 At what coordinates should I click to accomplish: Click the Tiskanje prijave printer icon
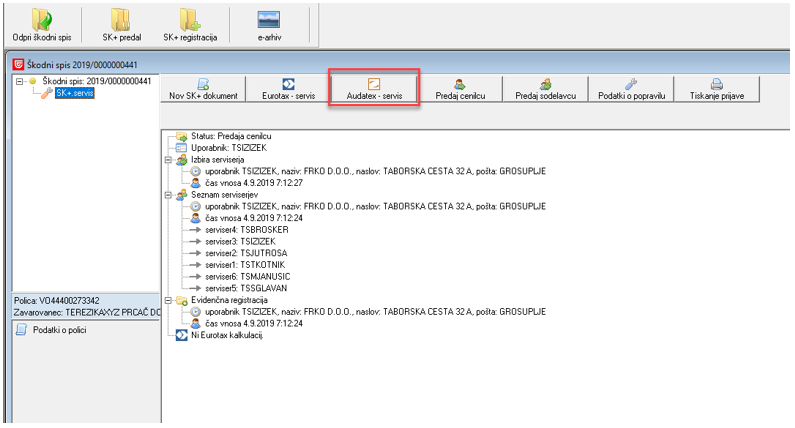click(x=716, y=88)
